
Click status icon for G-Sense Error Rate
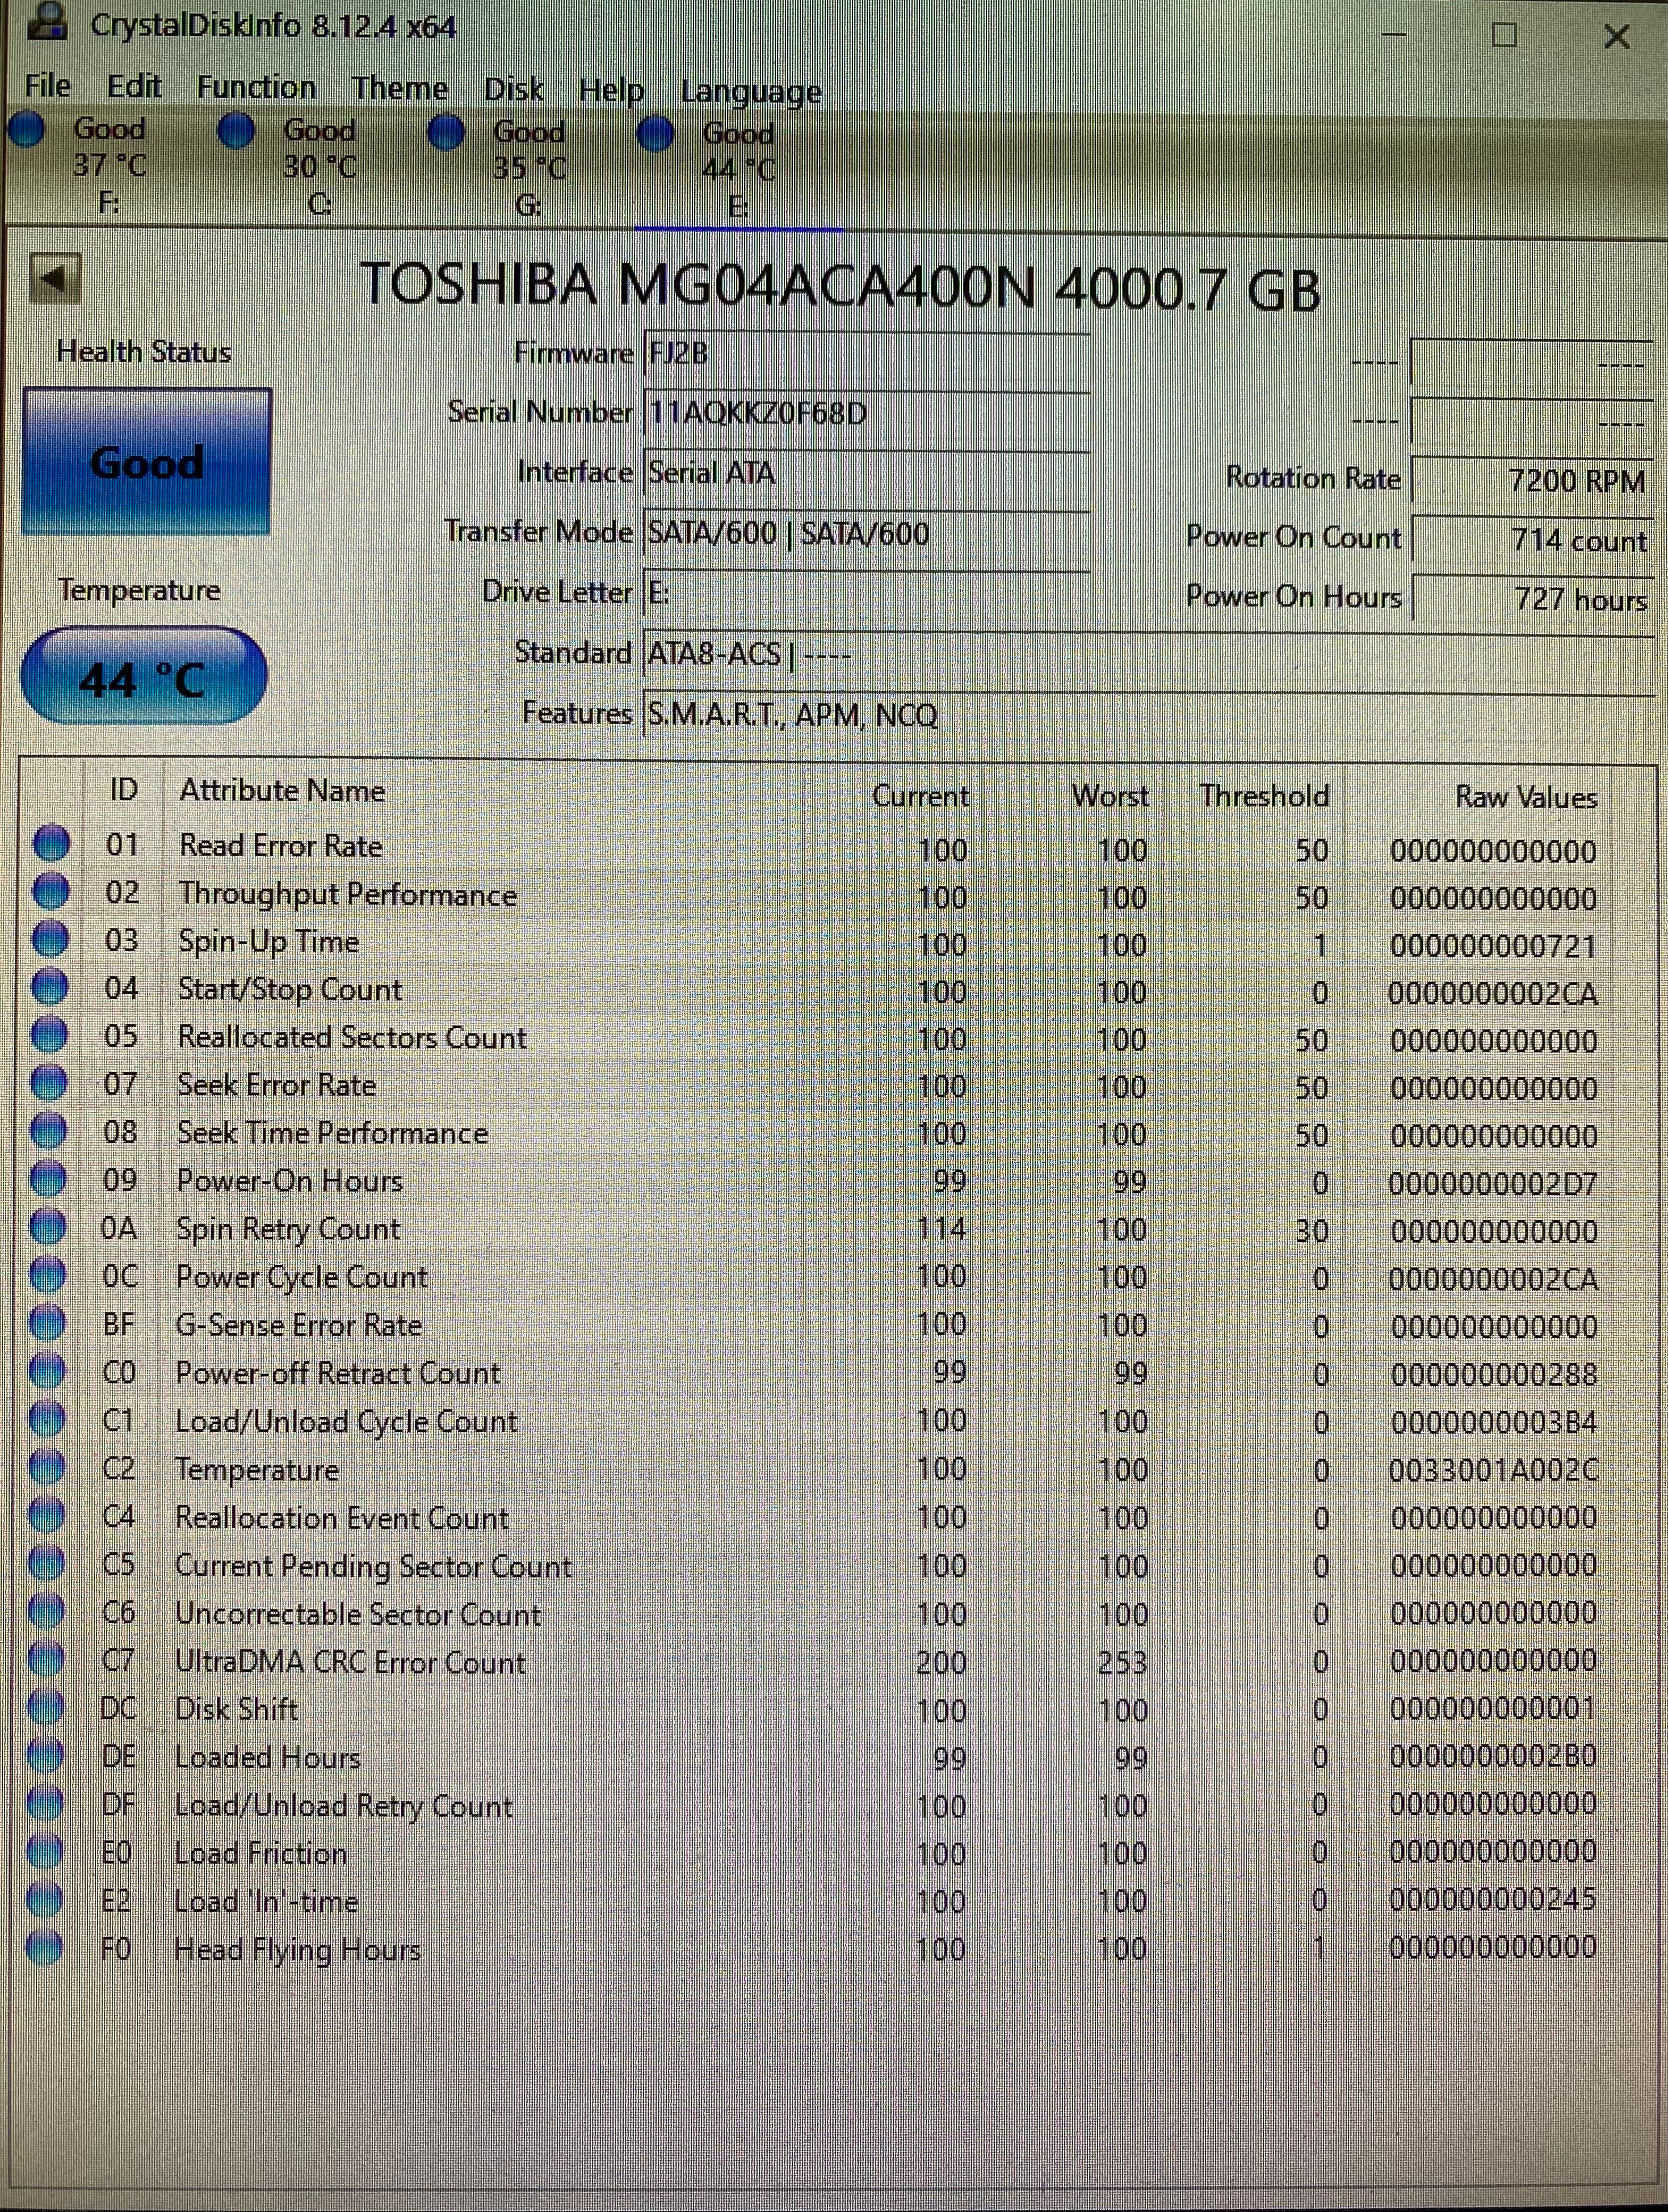click(x=47, y=1322)
